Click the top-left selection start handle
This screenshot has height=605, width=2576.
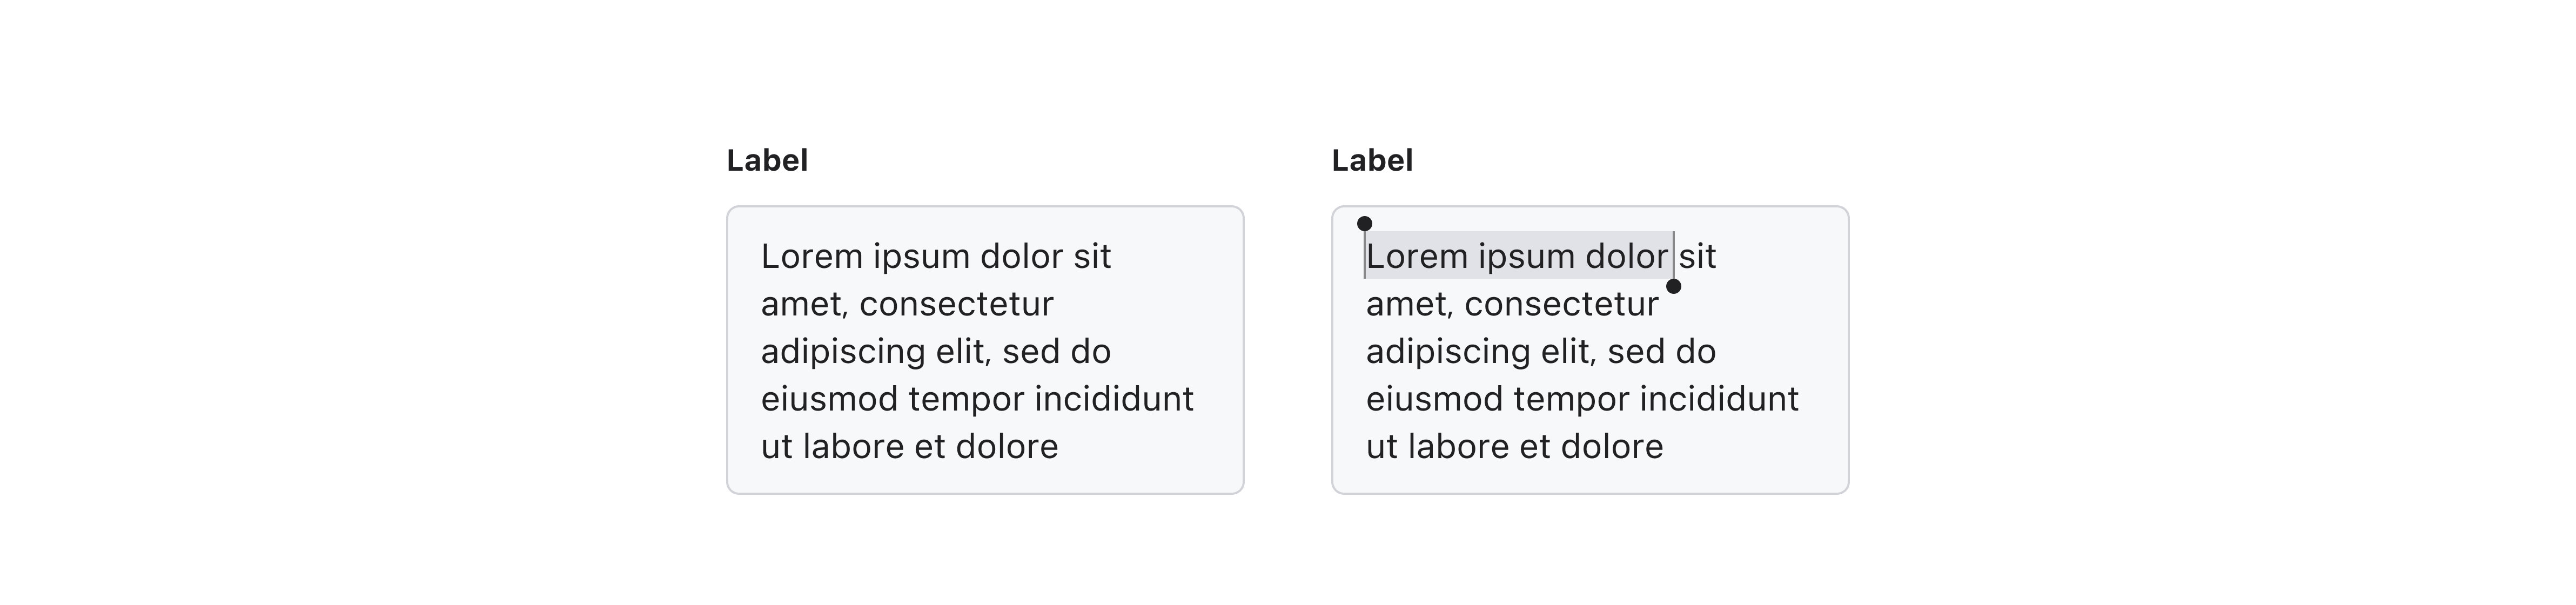(1364, 224)
